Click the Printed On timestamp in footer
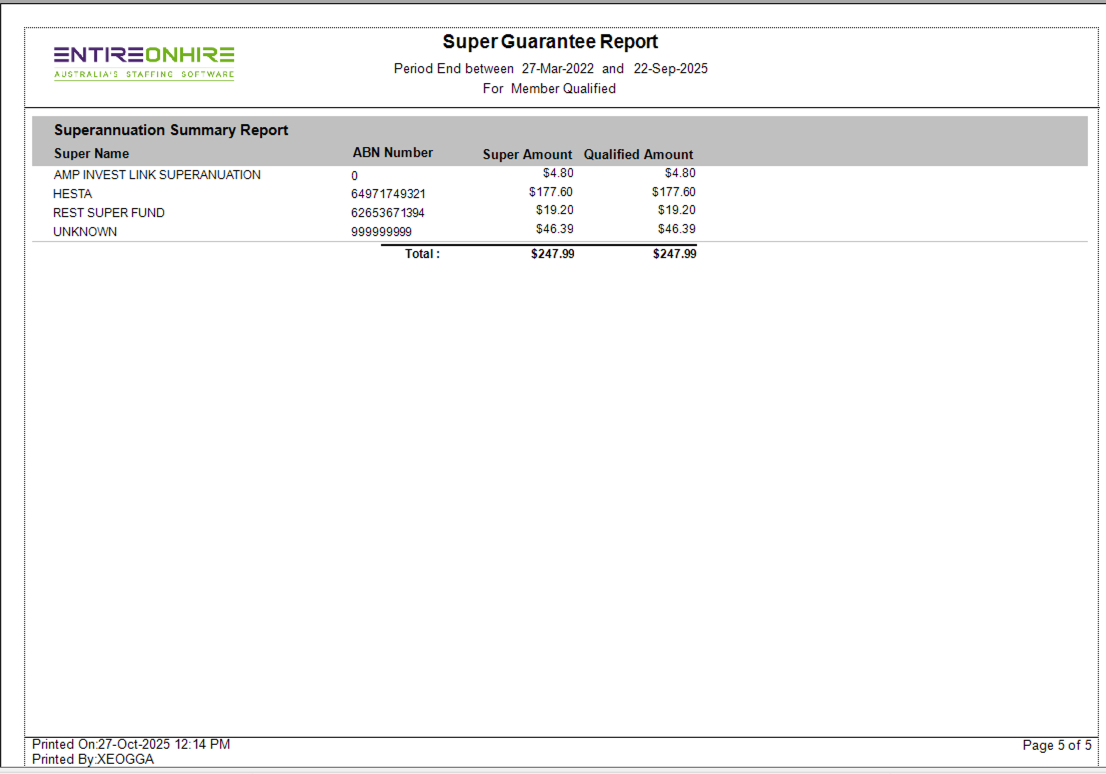Image resolution: width=1106 pixels, height=774 pixels. pyautogui.click(x=131, y=745)
